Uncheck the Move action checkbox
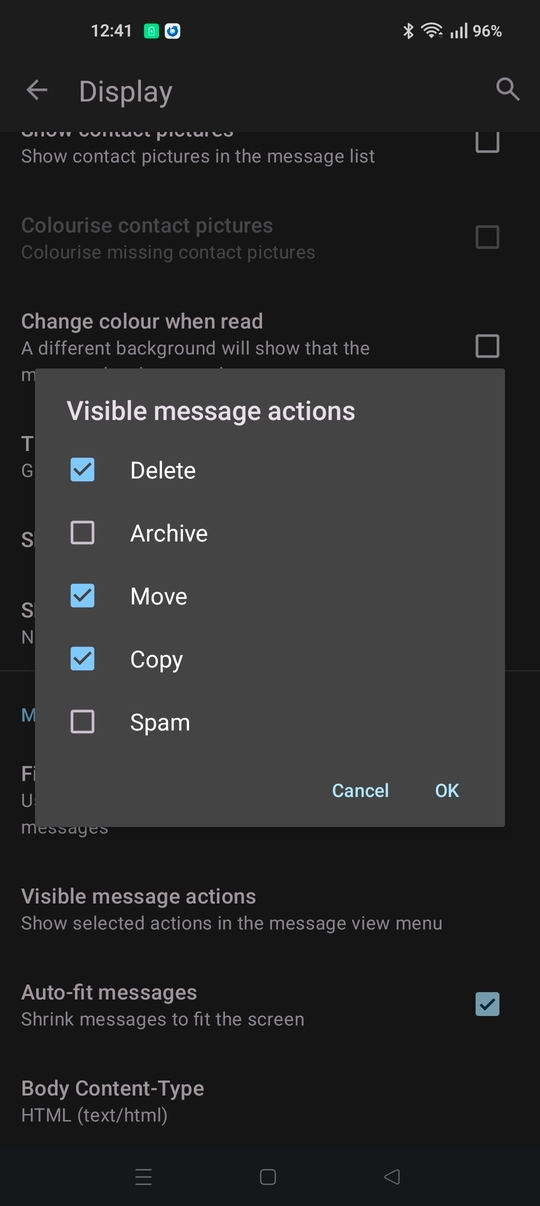 click(82, 596)
